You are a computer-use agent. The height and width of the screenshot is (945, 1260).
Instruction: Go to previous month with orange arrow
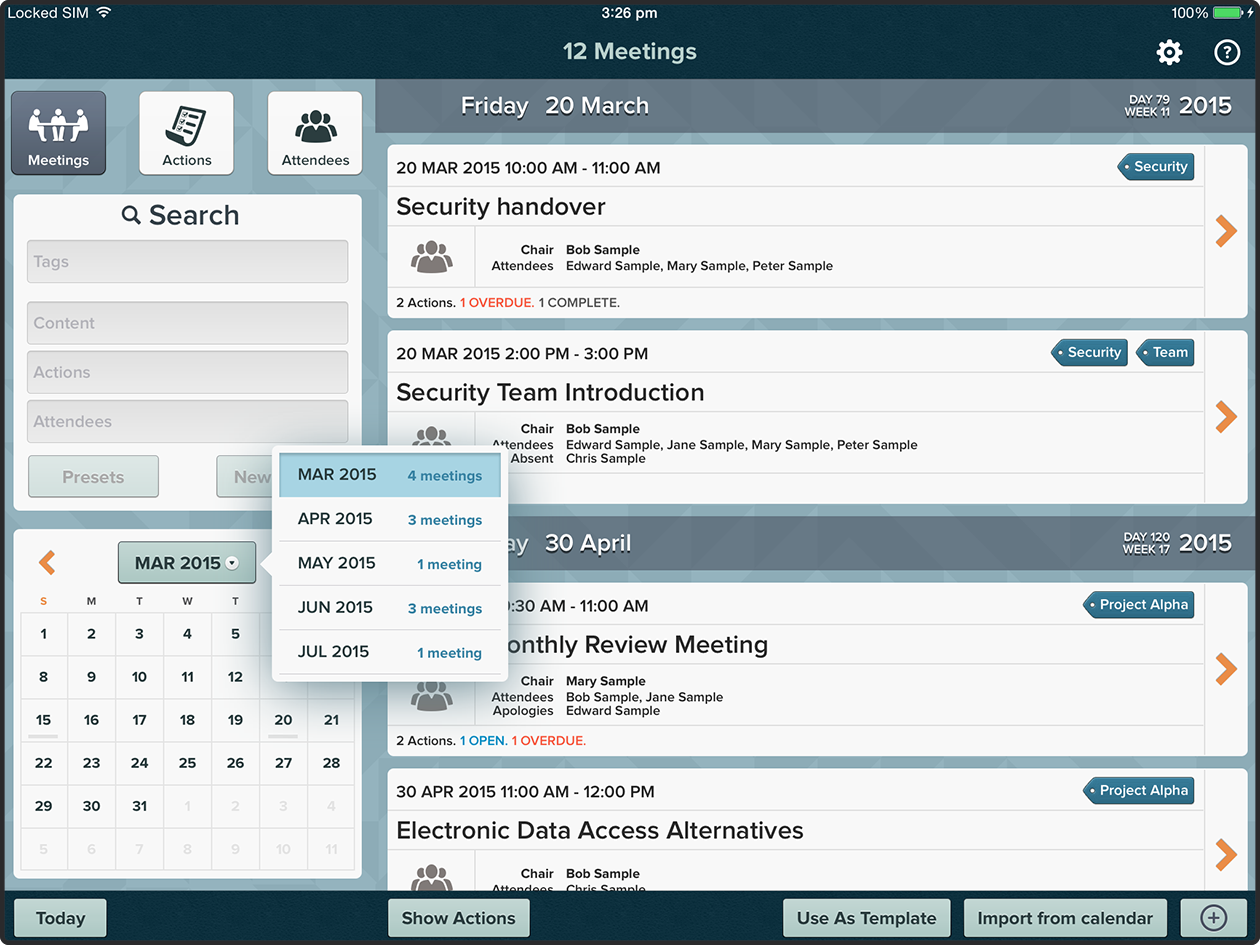coord(47,563)
